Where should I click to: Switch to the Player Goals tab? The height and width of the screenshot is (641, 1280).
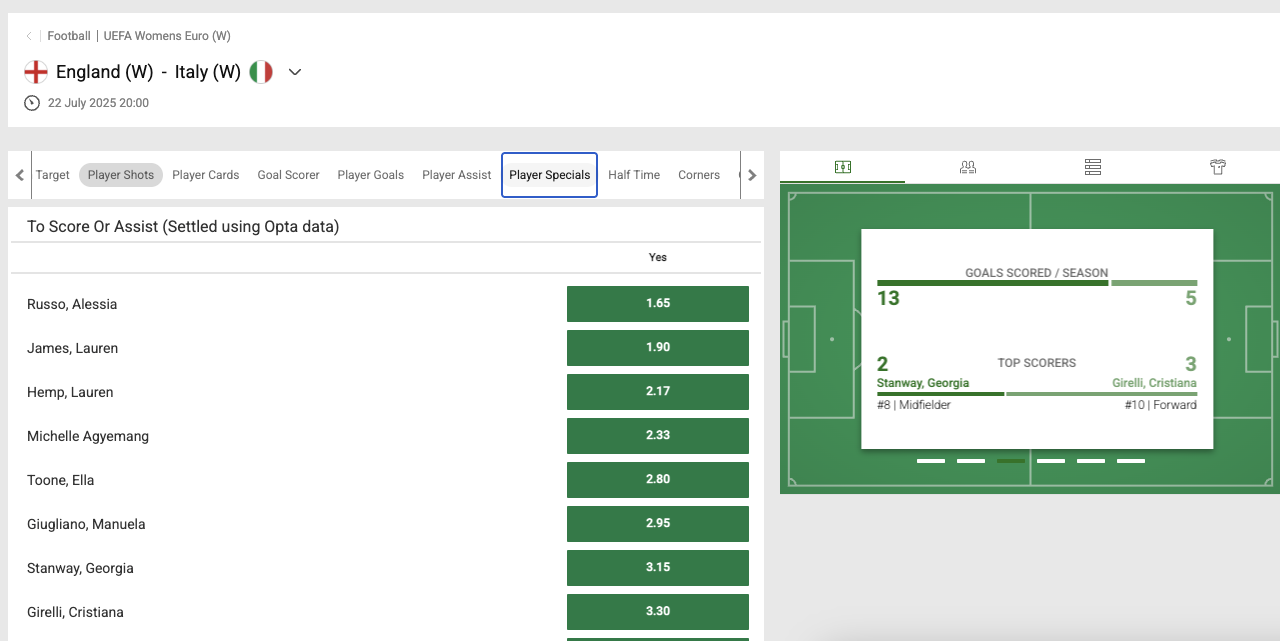[371, 175]
